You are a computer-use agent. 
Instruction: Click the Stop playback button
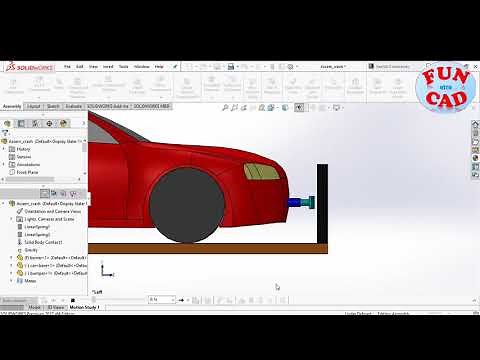[73, 300]
